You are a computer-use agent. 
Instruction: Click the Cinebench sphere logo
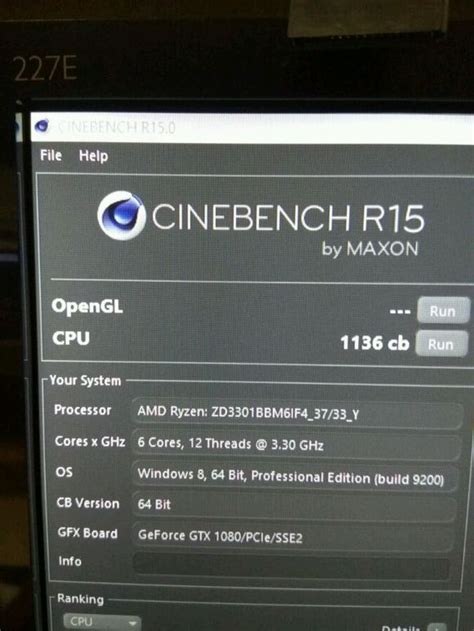tap(122, 216)
